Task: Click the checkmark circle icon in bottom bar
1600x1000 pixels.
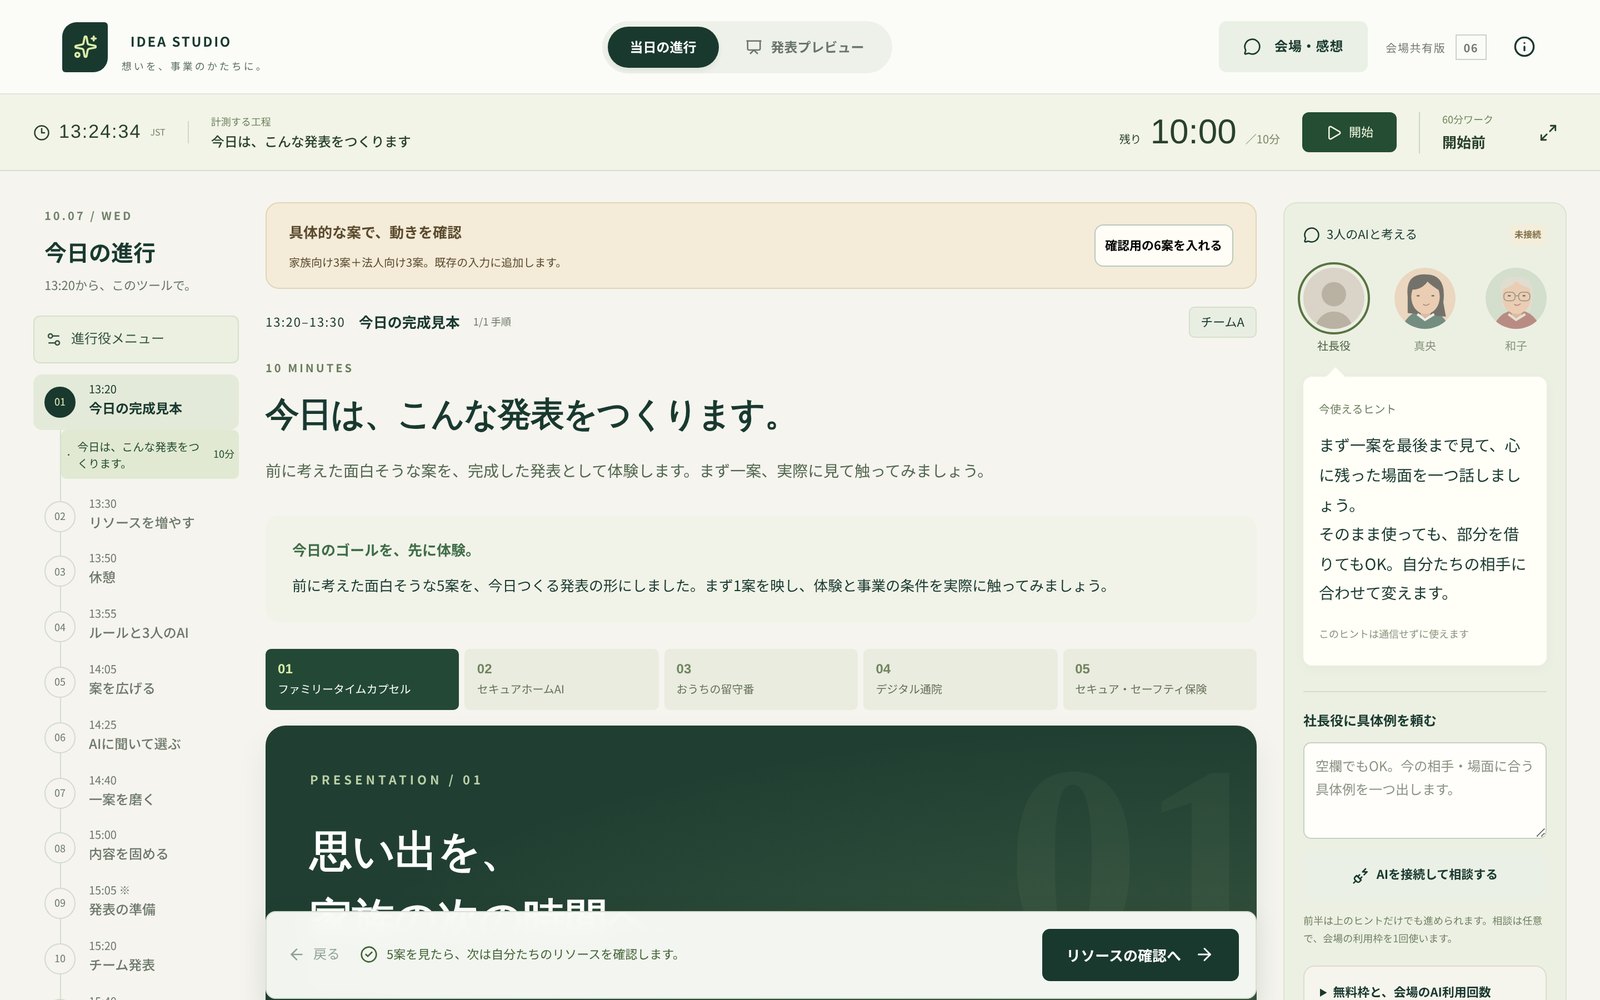Action: tap(368, 954)
